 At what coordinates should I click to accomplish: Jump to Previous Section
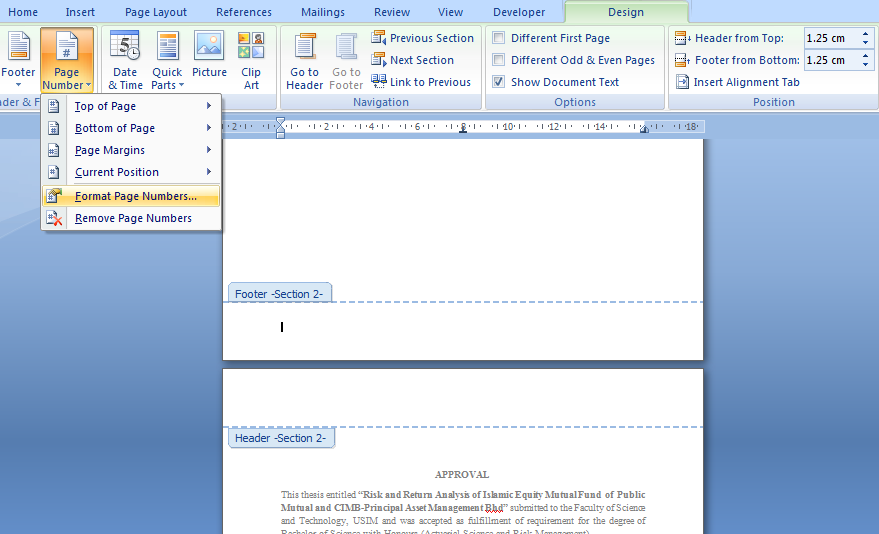423,38
